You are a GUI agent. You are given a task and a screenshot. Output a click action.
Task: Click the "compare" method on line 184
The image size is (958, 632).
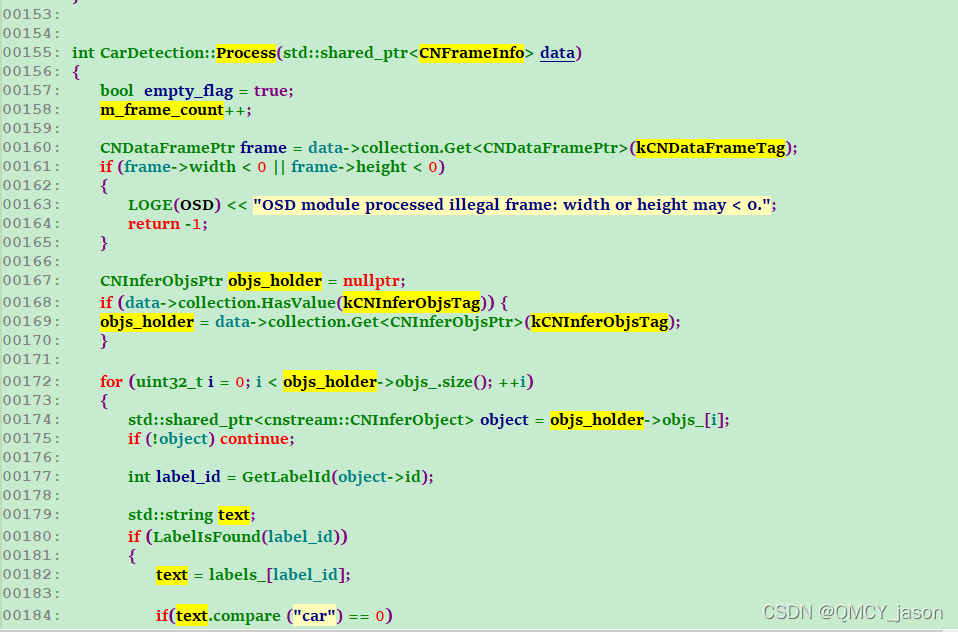247,615
